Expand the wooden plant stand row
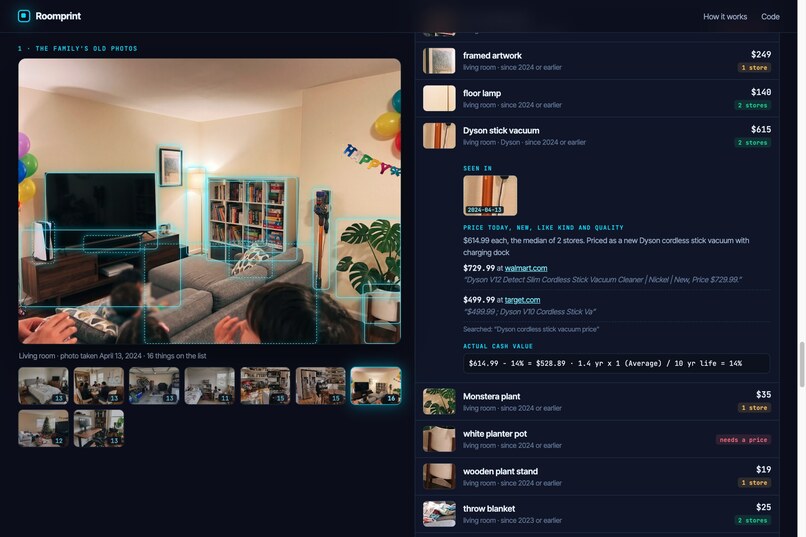806x537 pixels. [x=597, y=476]
